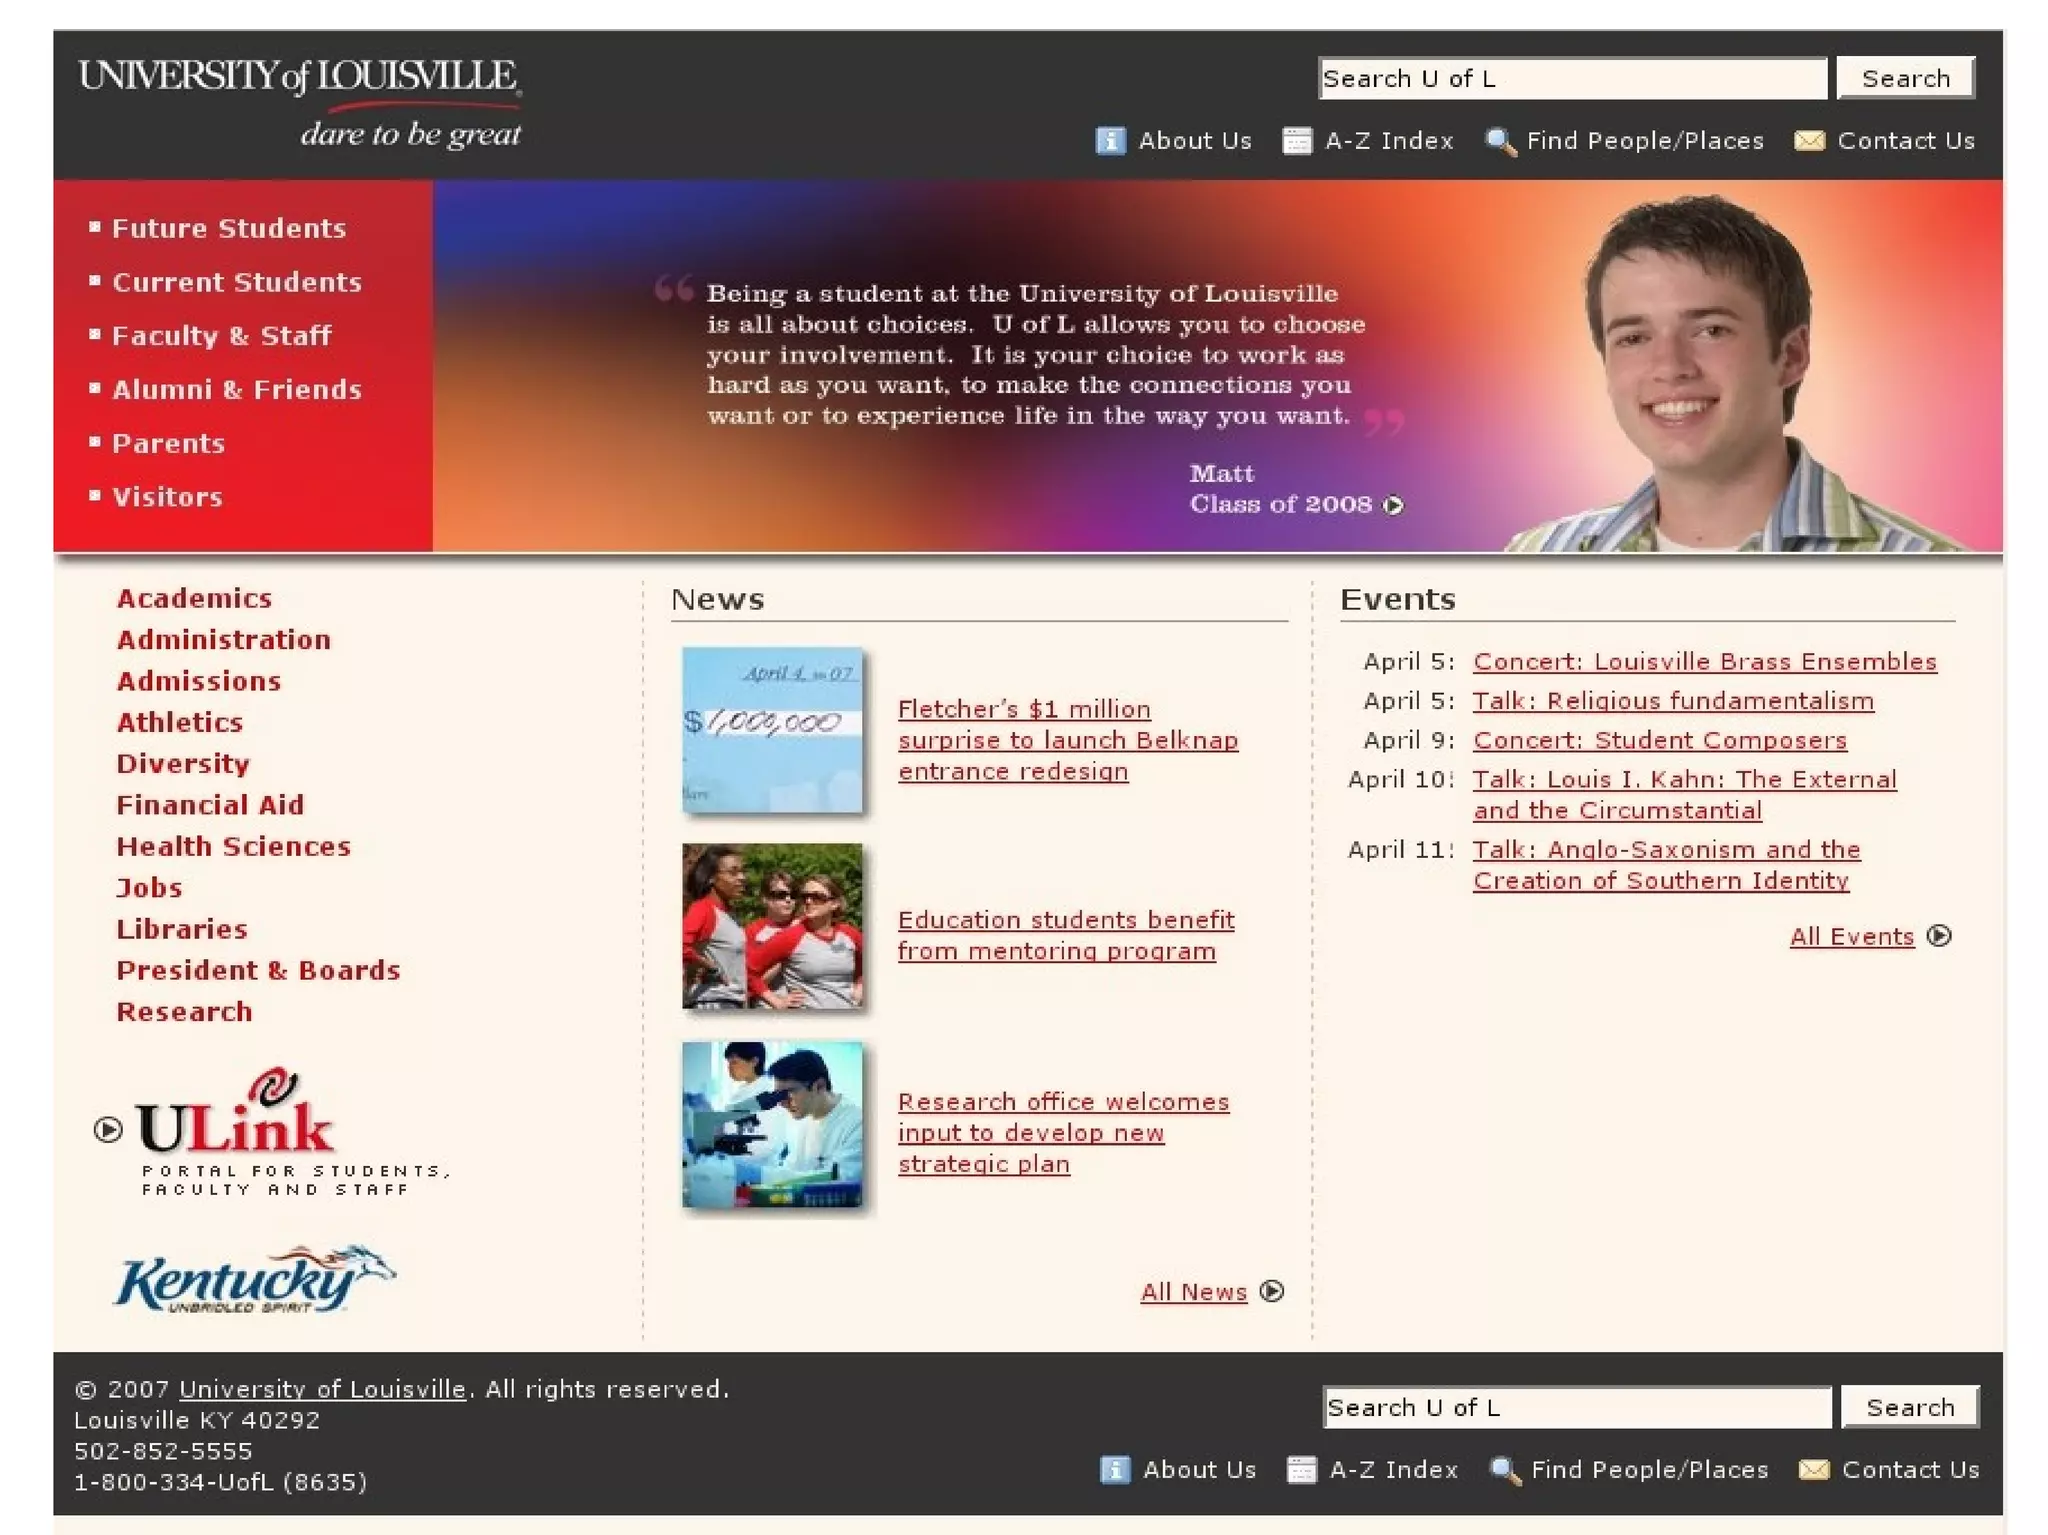Click the About Us info icon in header
Image resolution: width=2048 pixels, height=1535 pixels.
pos(1110,141)
